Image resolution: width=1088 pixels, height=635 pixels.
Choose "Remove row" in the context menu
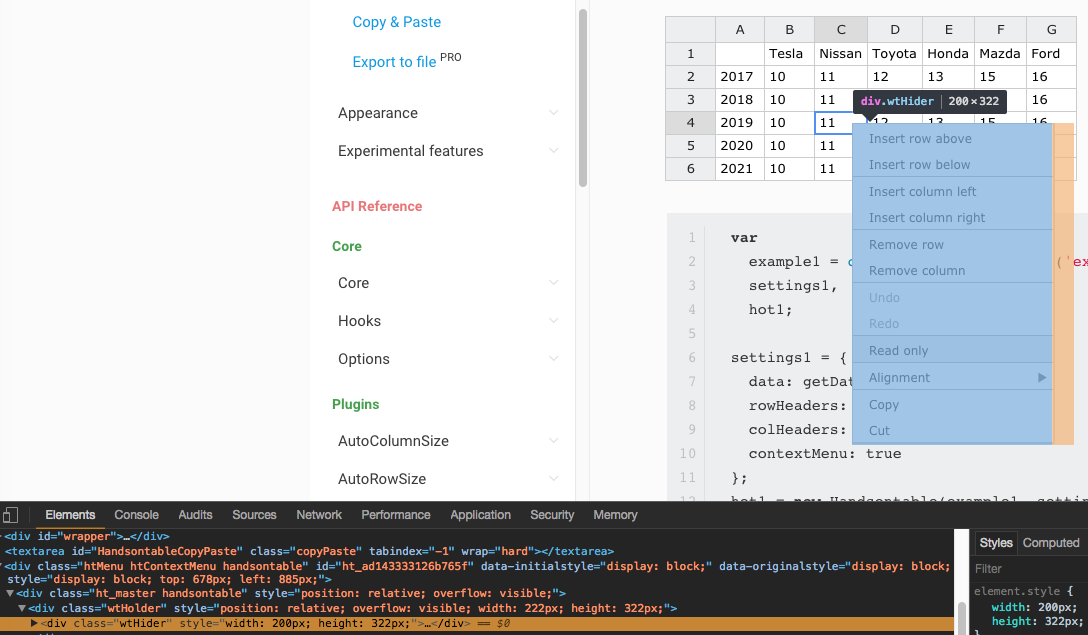point(906,244)
